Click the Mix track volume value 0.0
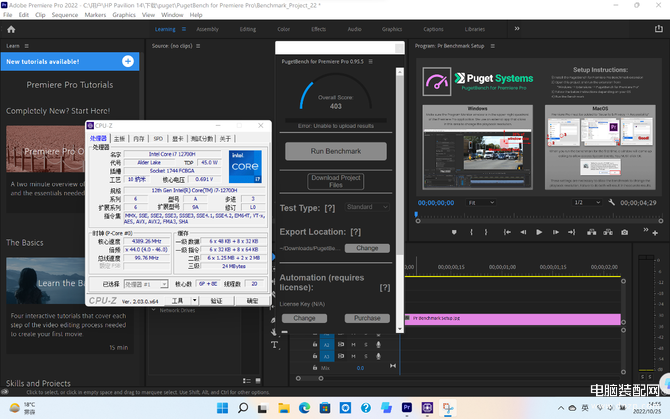The image size is (670, 419). tap(360, 368)
